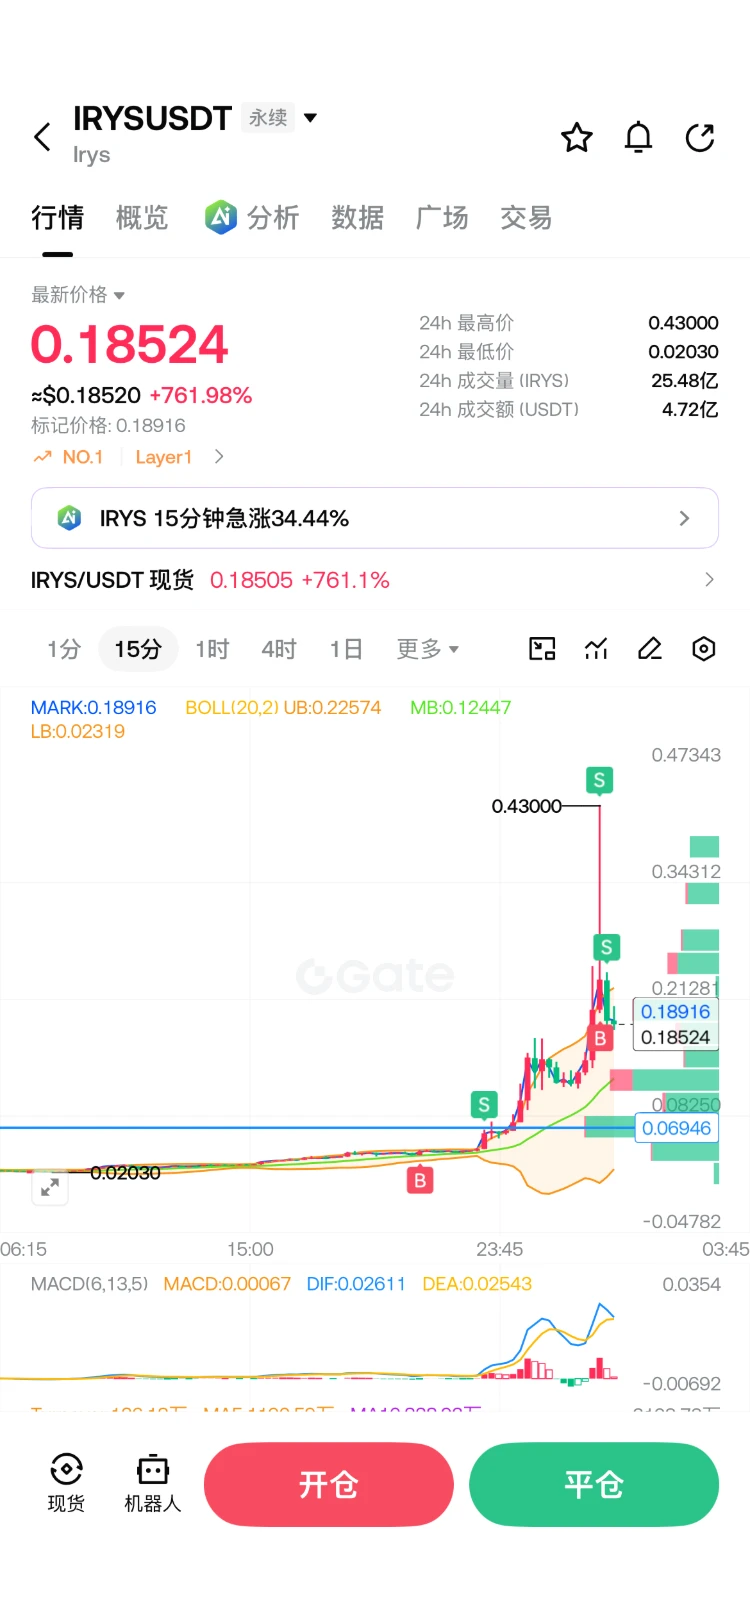Tap the 24h 最高价 value 0.43000
Image resolution: width=750 pixels, height=1624 pixels.
pyautogui.click(x=683, y=323)
